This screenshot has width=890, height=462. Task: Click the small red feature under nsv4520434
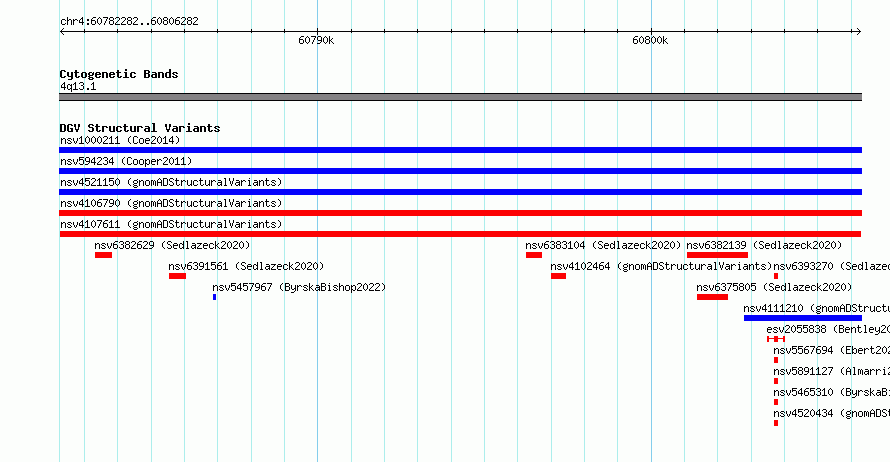pos(776,423)
